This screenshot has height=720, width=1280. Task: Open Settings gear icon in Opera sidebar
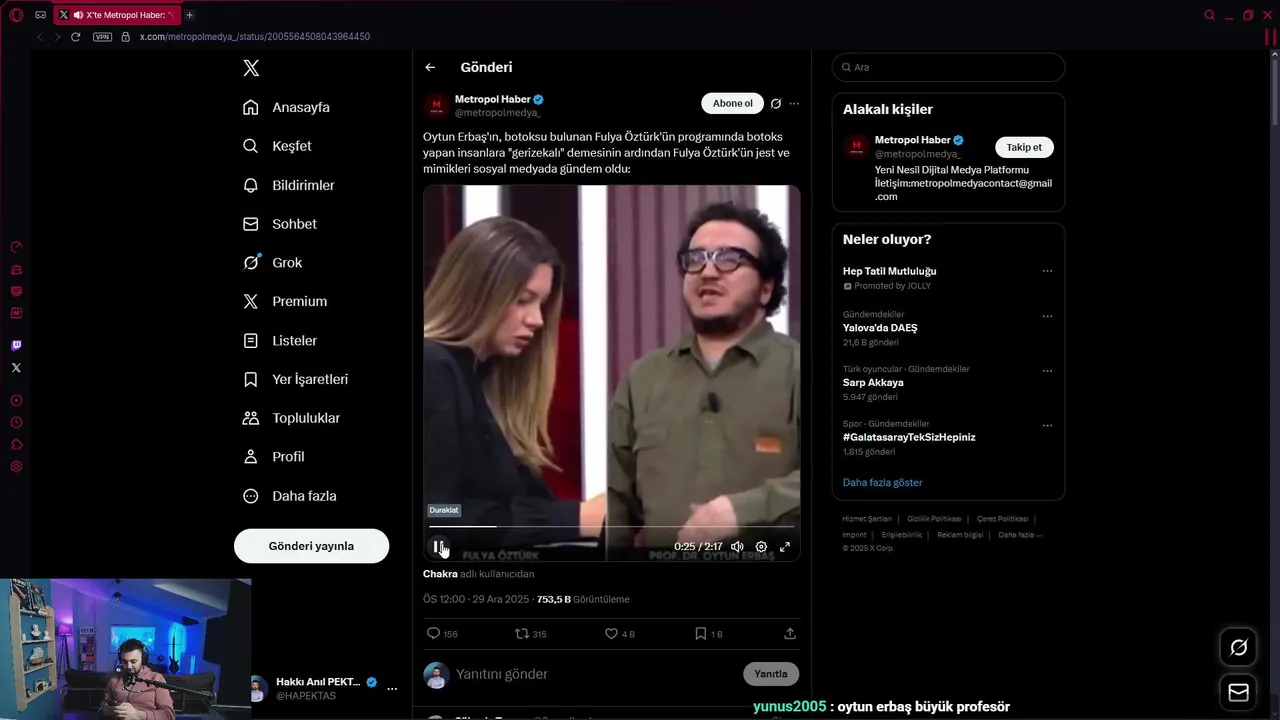16,467
